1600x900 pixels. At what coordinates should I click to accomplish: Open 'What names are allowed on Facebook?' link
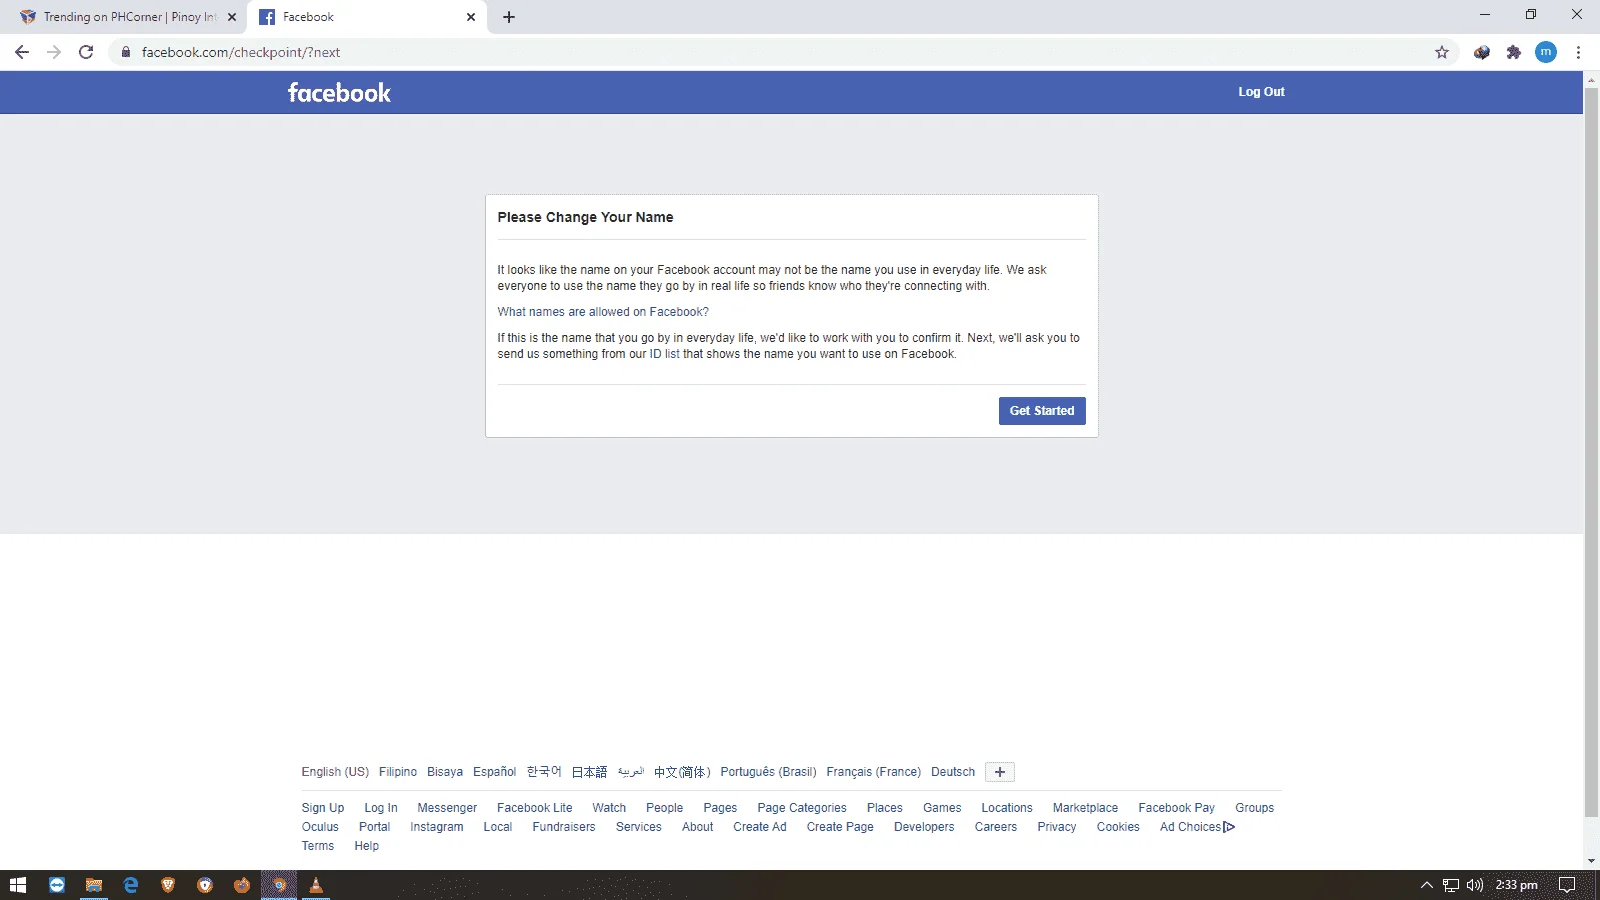[603, 312]
